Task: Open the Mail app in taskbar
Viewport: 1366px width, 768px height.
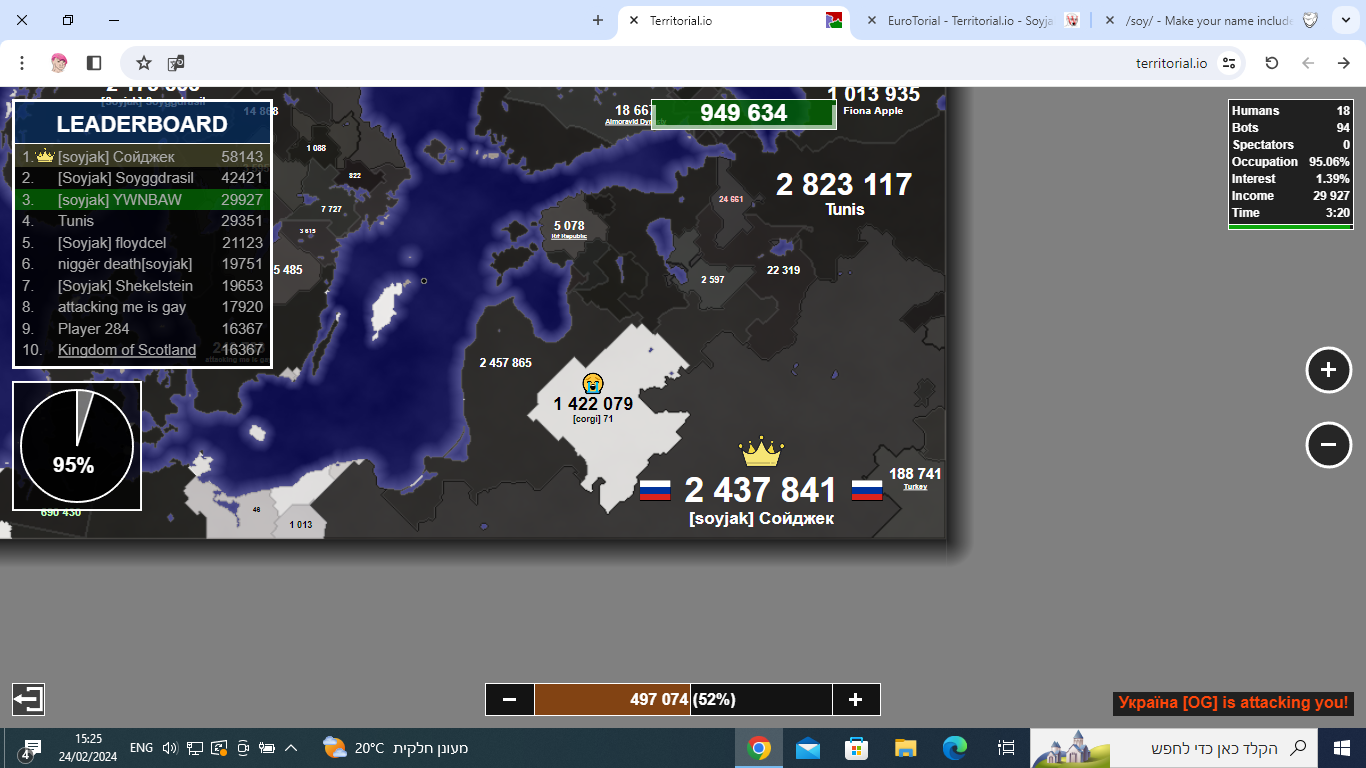Action: (x=808, y=748)
